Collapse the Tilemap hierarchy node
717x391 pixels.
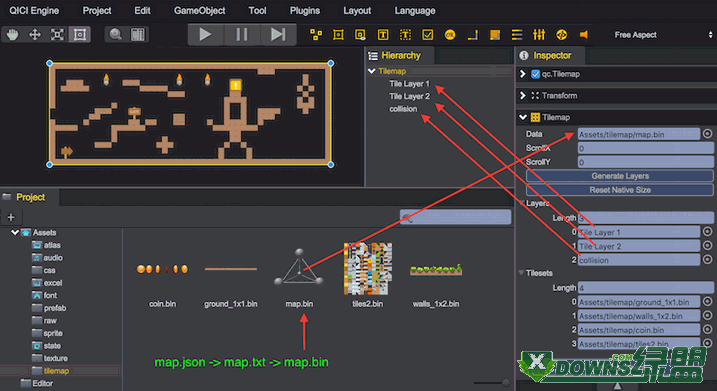point(372,71)
